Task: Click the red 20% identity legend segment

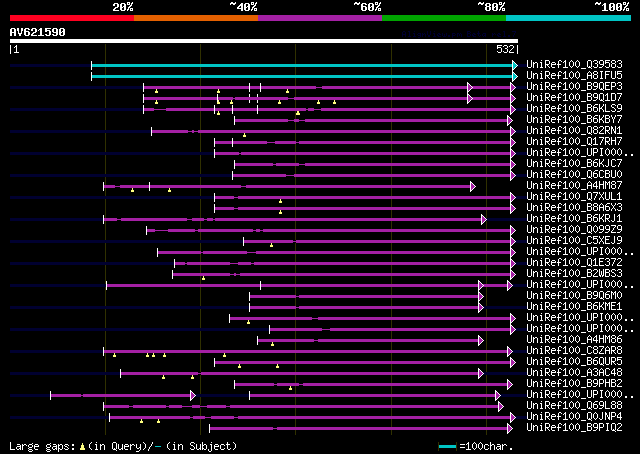Action: click(72, 18)
